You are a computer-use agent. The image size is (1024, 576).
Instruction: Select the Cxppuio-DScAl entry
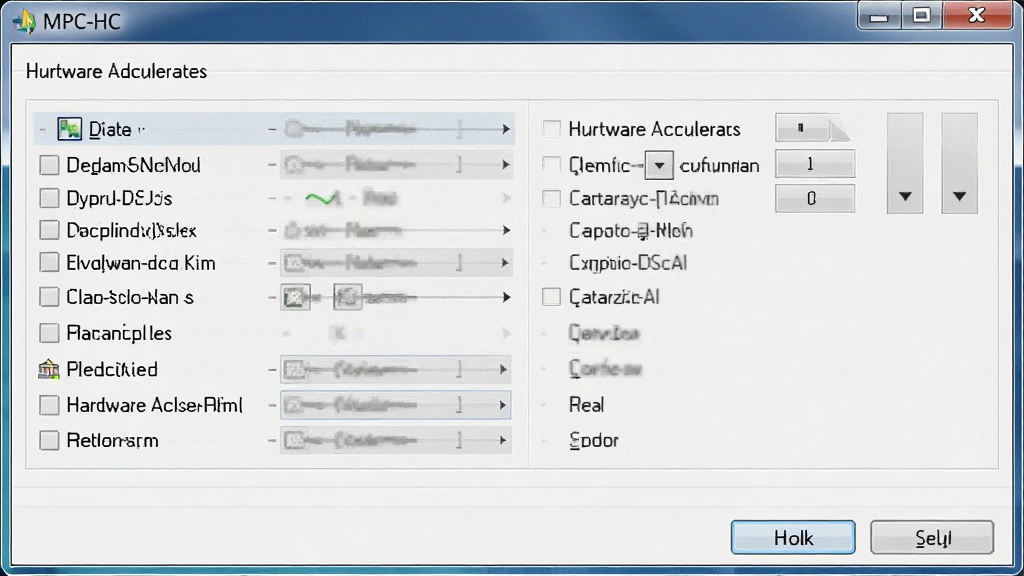(x=628, y=263)
